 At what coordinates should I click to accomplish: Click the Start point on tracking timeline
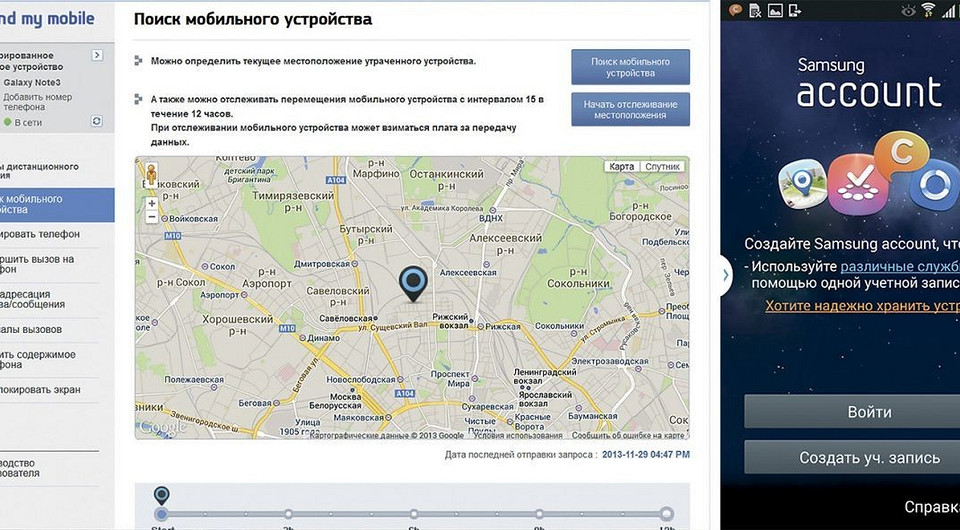pyautogui.click(x=161, y=513)
